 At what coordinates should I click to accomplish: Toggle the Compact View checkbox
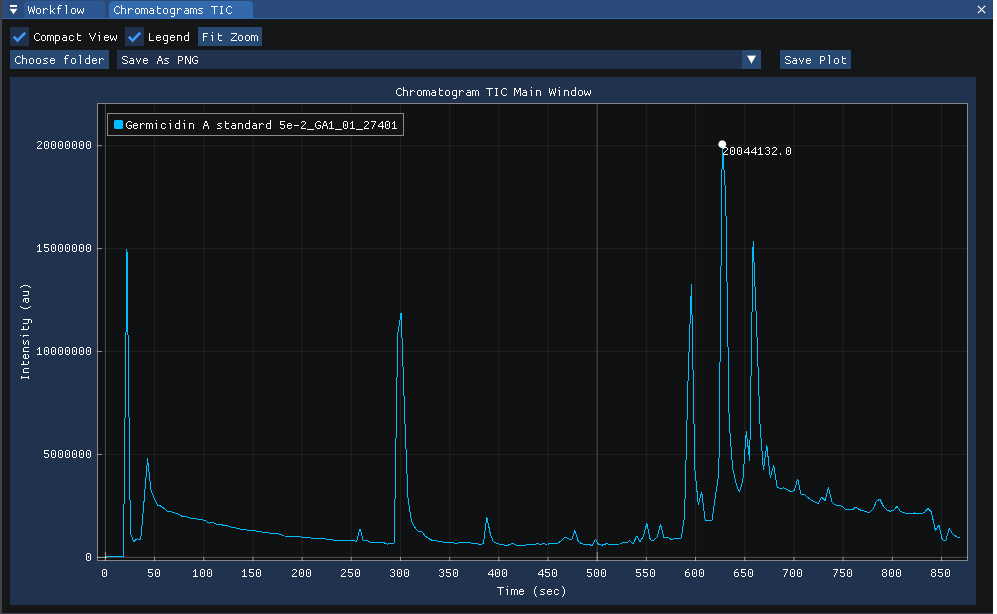pos(20,37)
